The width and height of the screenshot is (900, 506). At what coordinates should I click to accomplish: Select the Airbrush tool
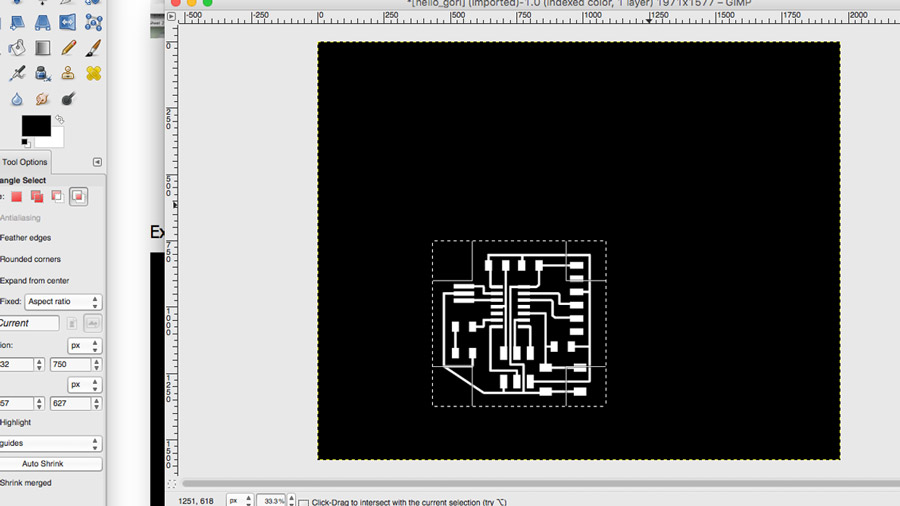[17, 73]
